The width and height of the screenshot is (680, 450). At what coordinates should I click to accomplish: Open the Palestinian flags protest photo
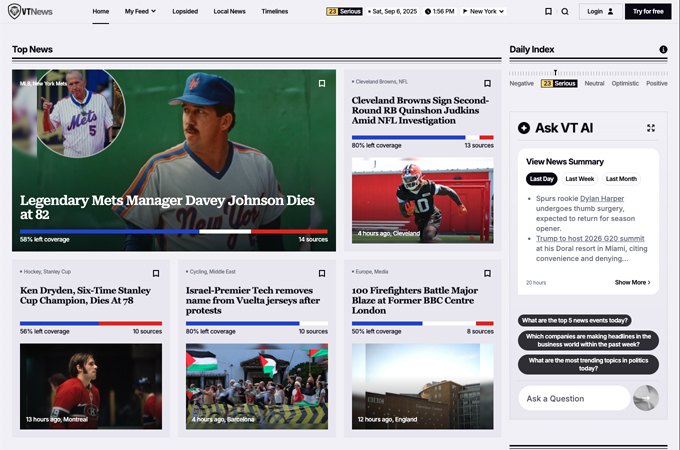[x=257, y=386]
